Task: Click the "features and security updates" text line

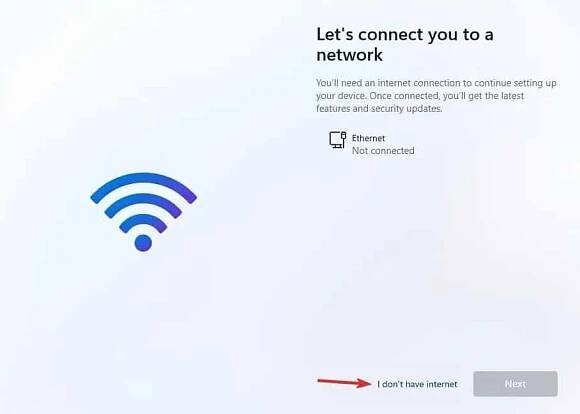Action: [379, 108]
